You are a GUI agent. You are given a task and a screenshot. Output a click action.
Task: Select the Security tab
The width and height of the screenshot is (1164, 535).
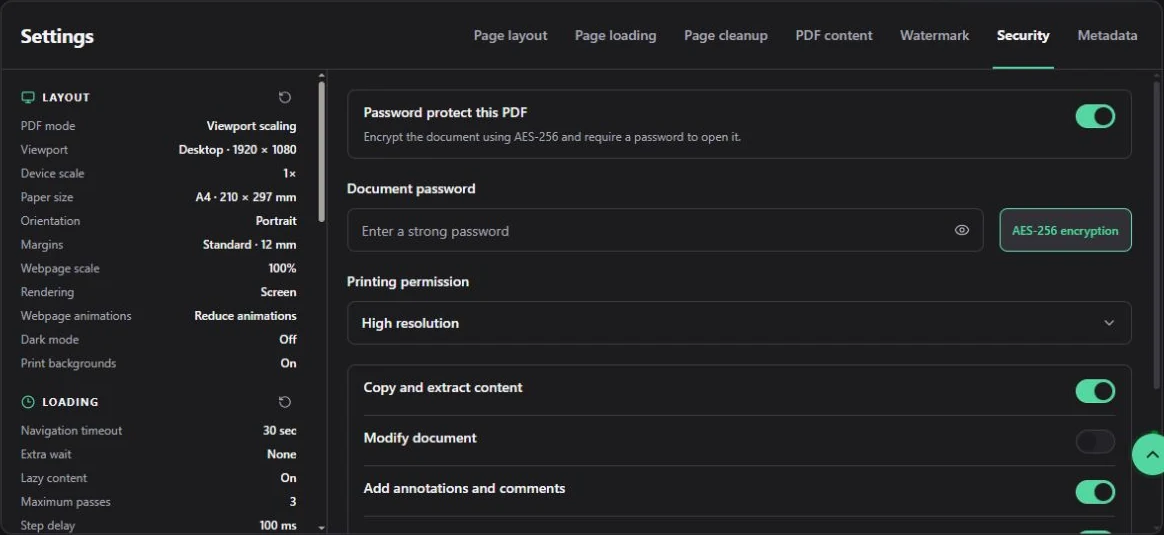point(1023,36)
